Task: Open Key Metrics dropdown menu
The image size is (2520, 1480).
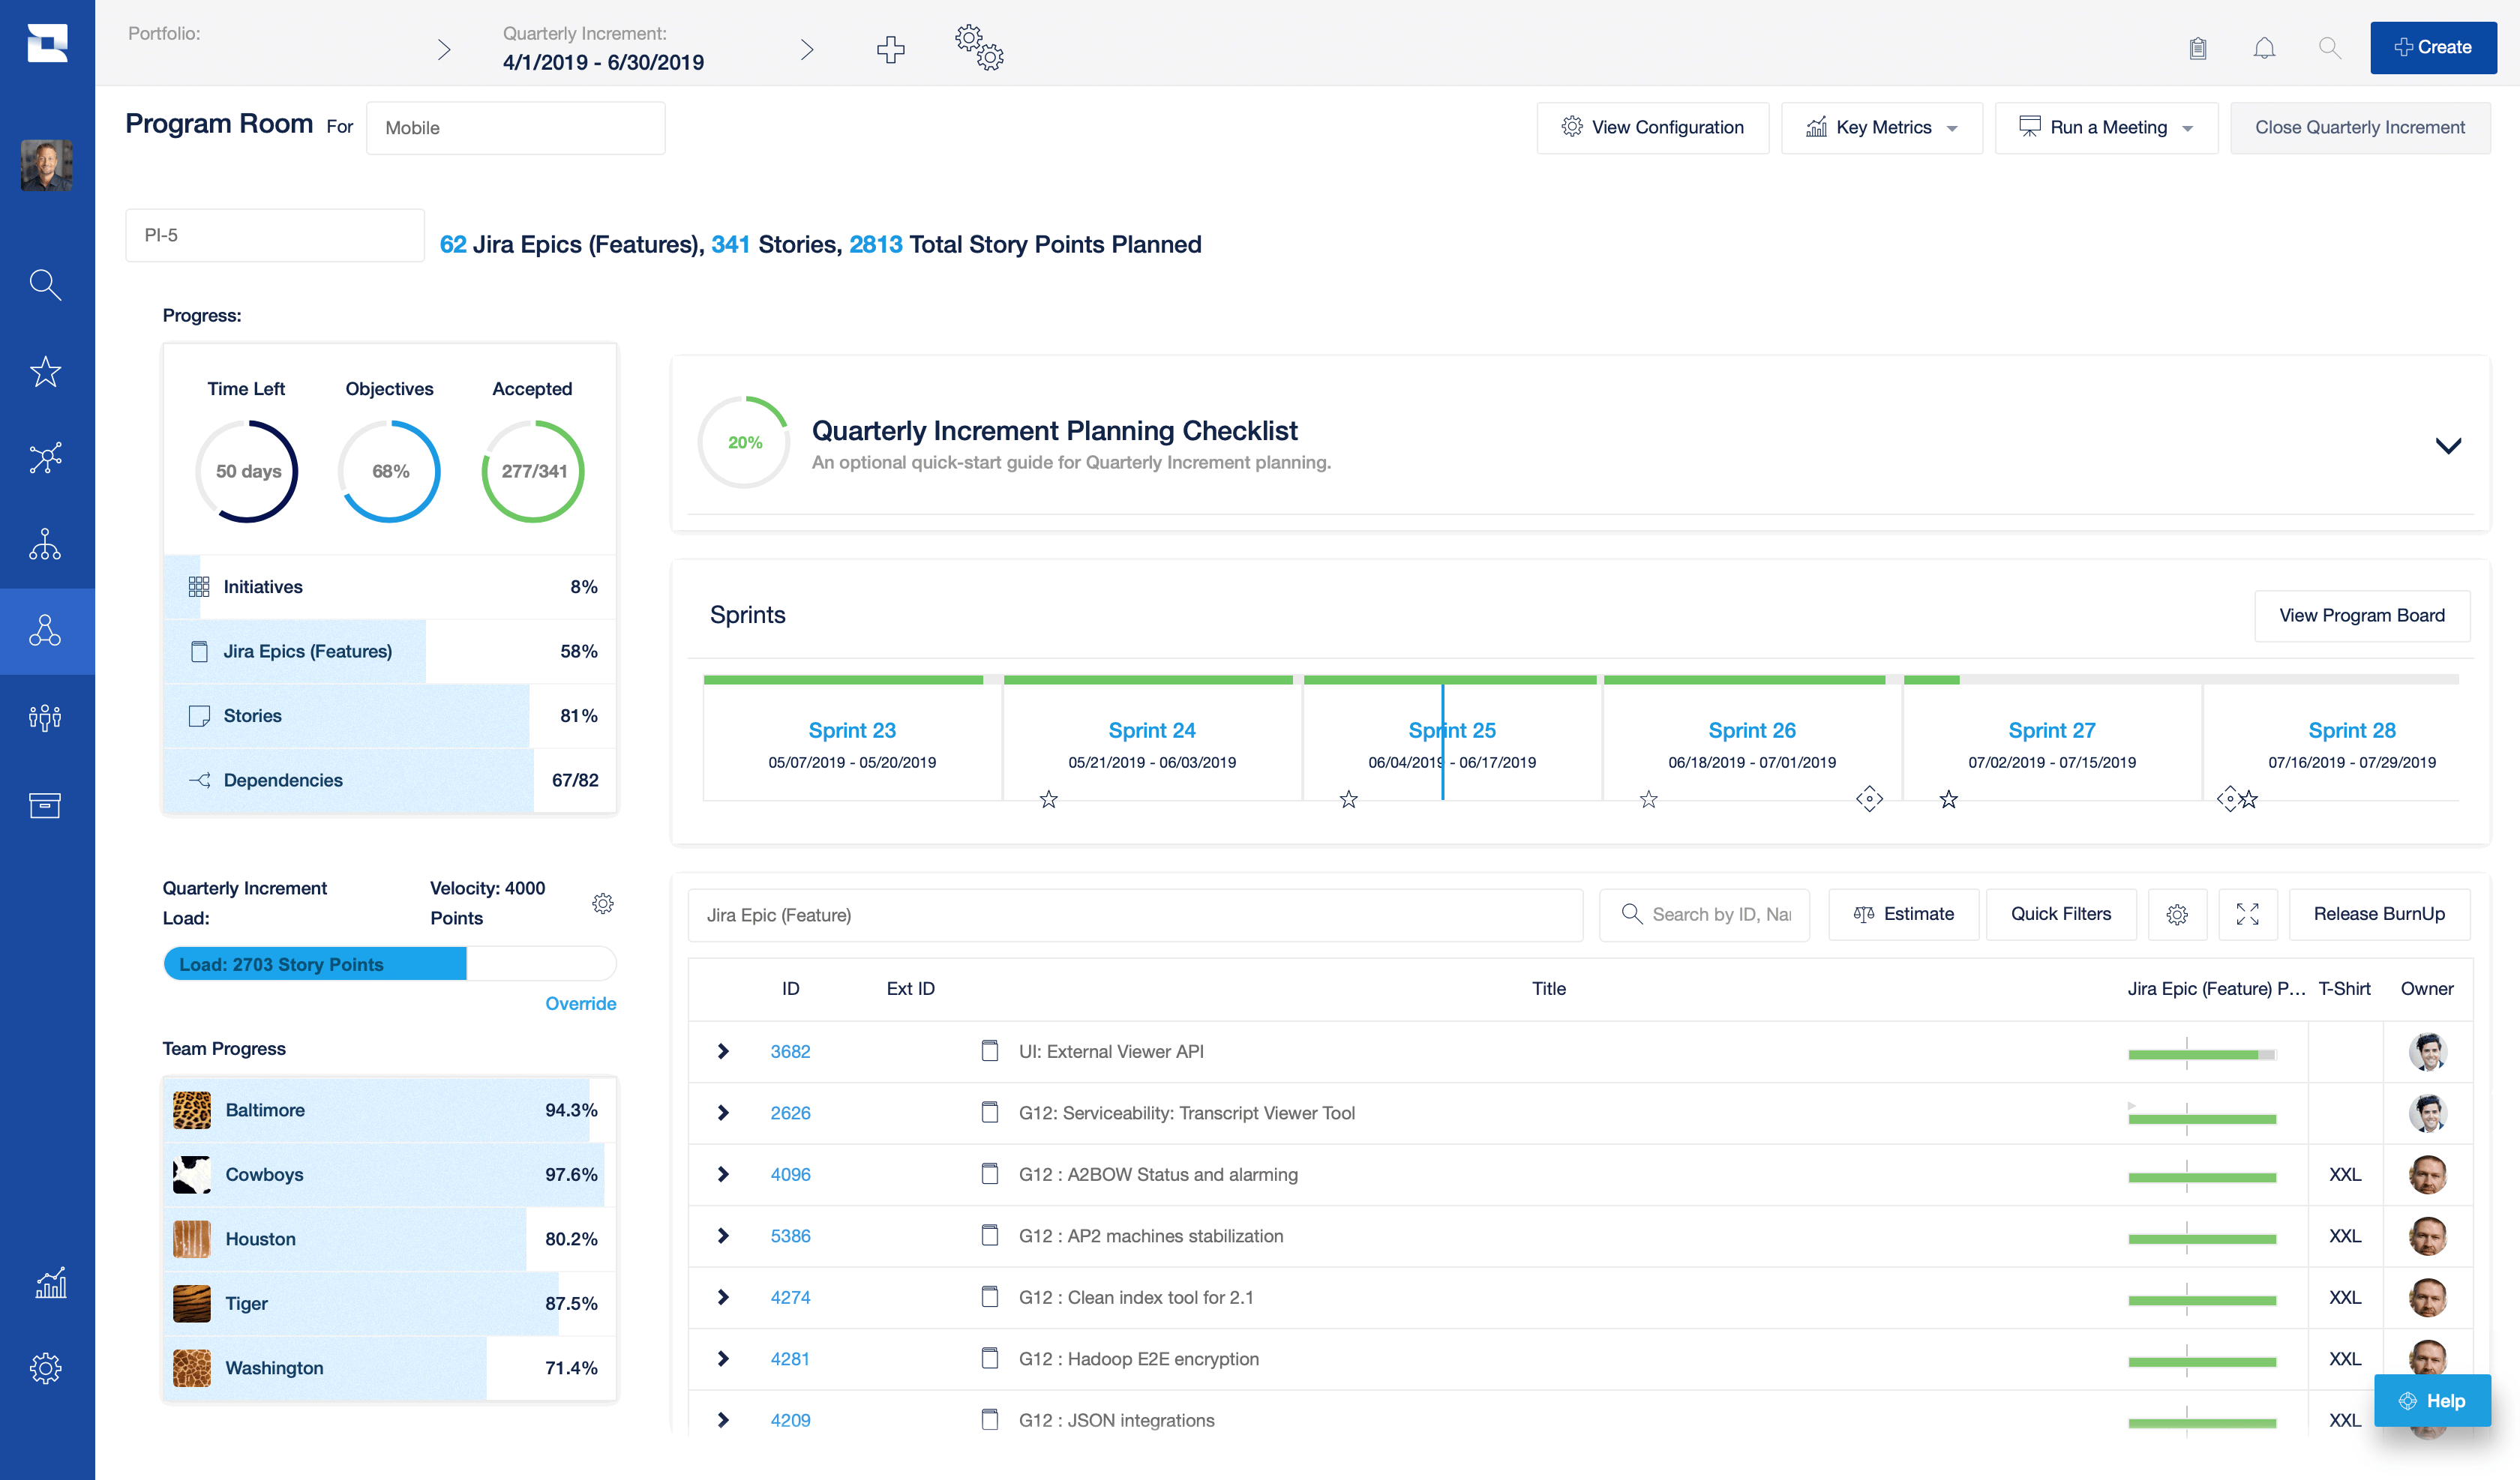Action: coord(1880,127)
